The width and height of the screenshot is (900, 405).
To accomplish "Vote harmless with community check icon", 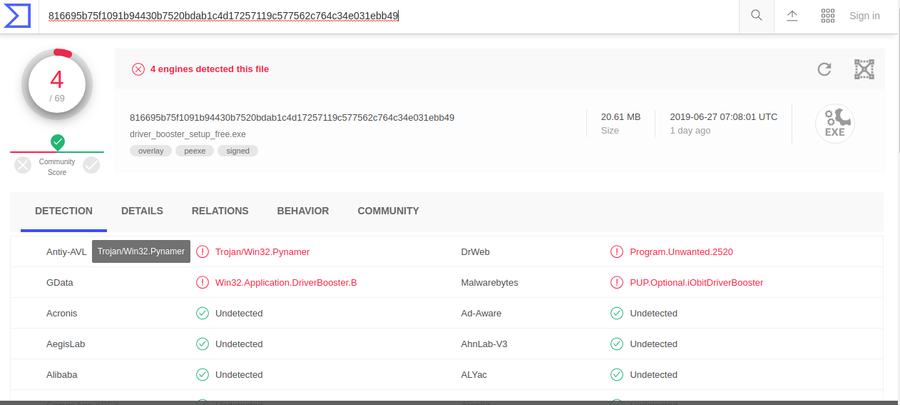I will pos(91,165).
